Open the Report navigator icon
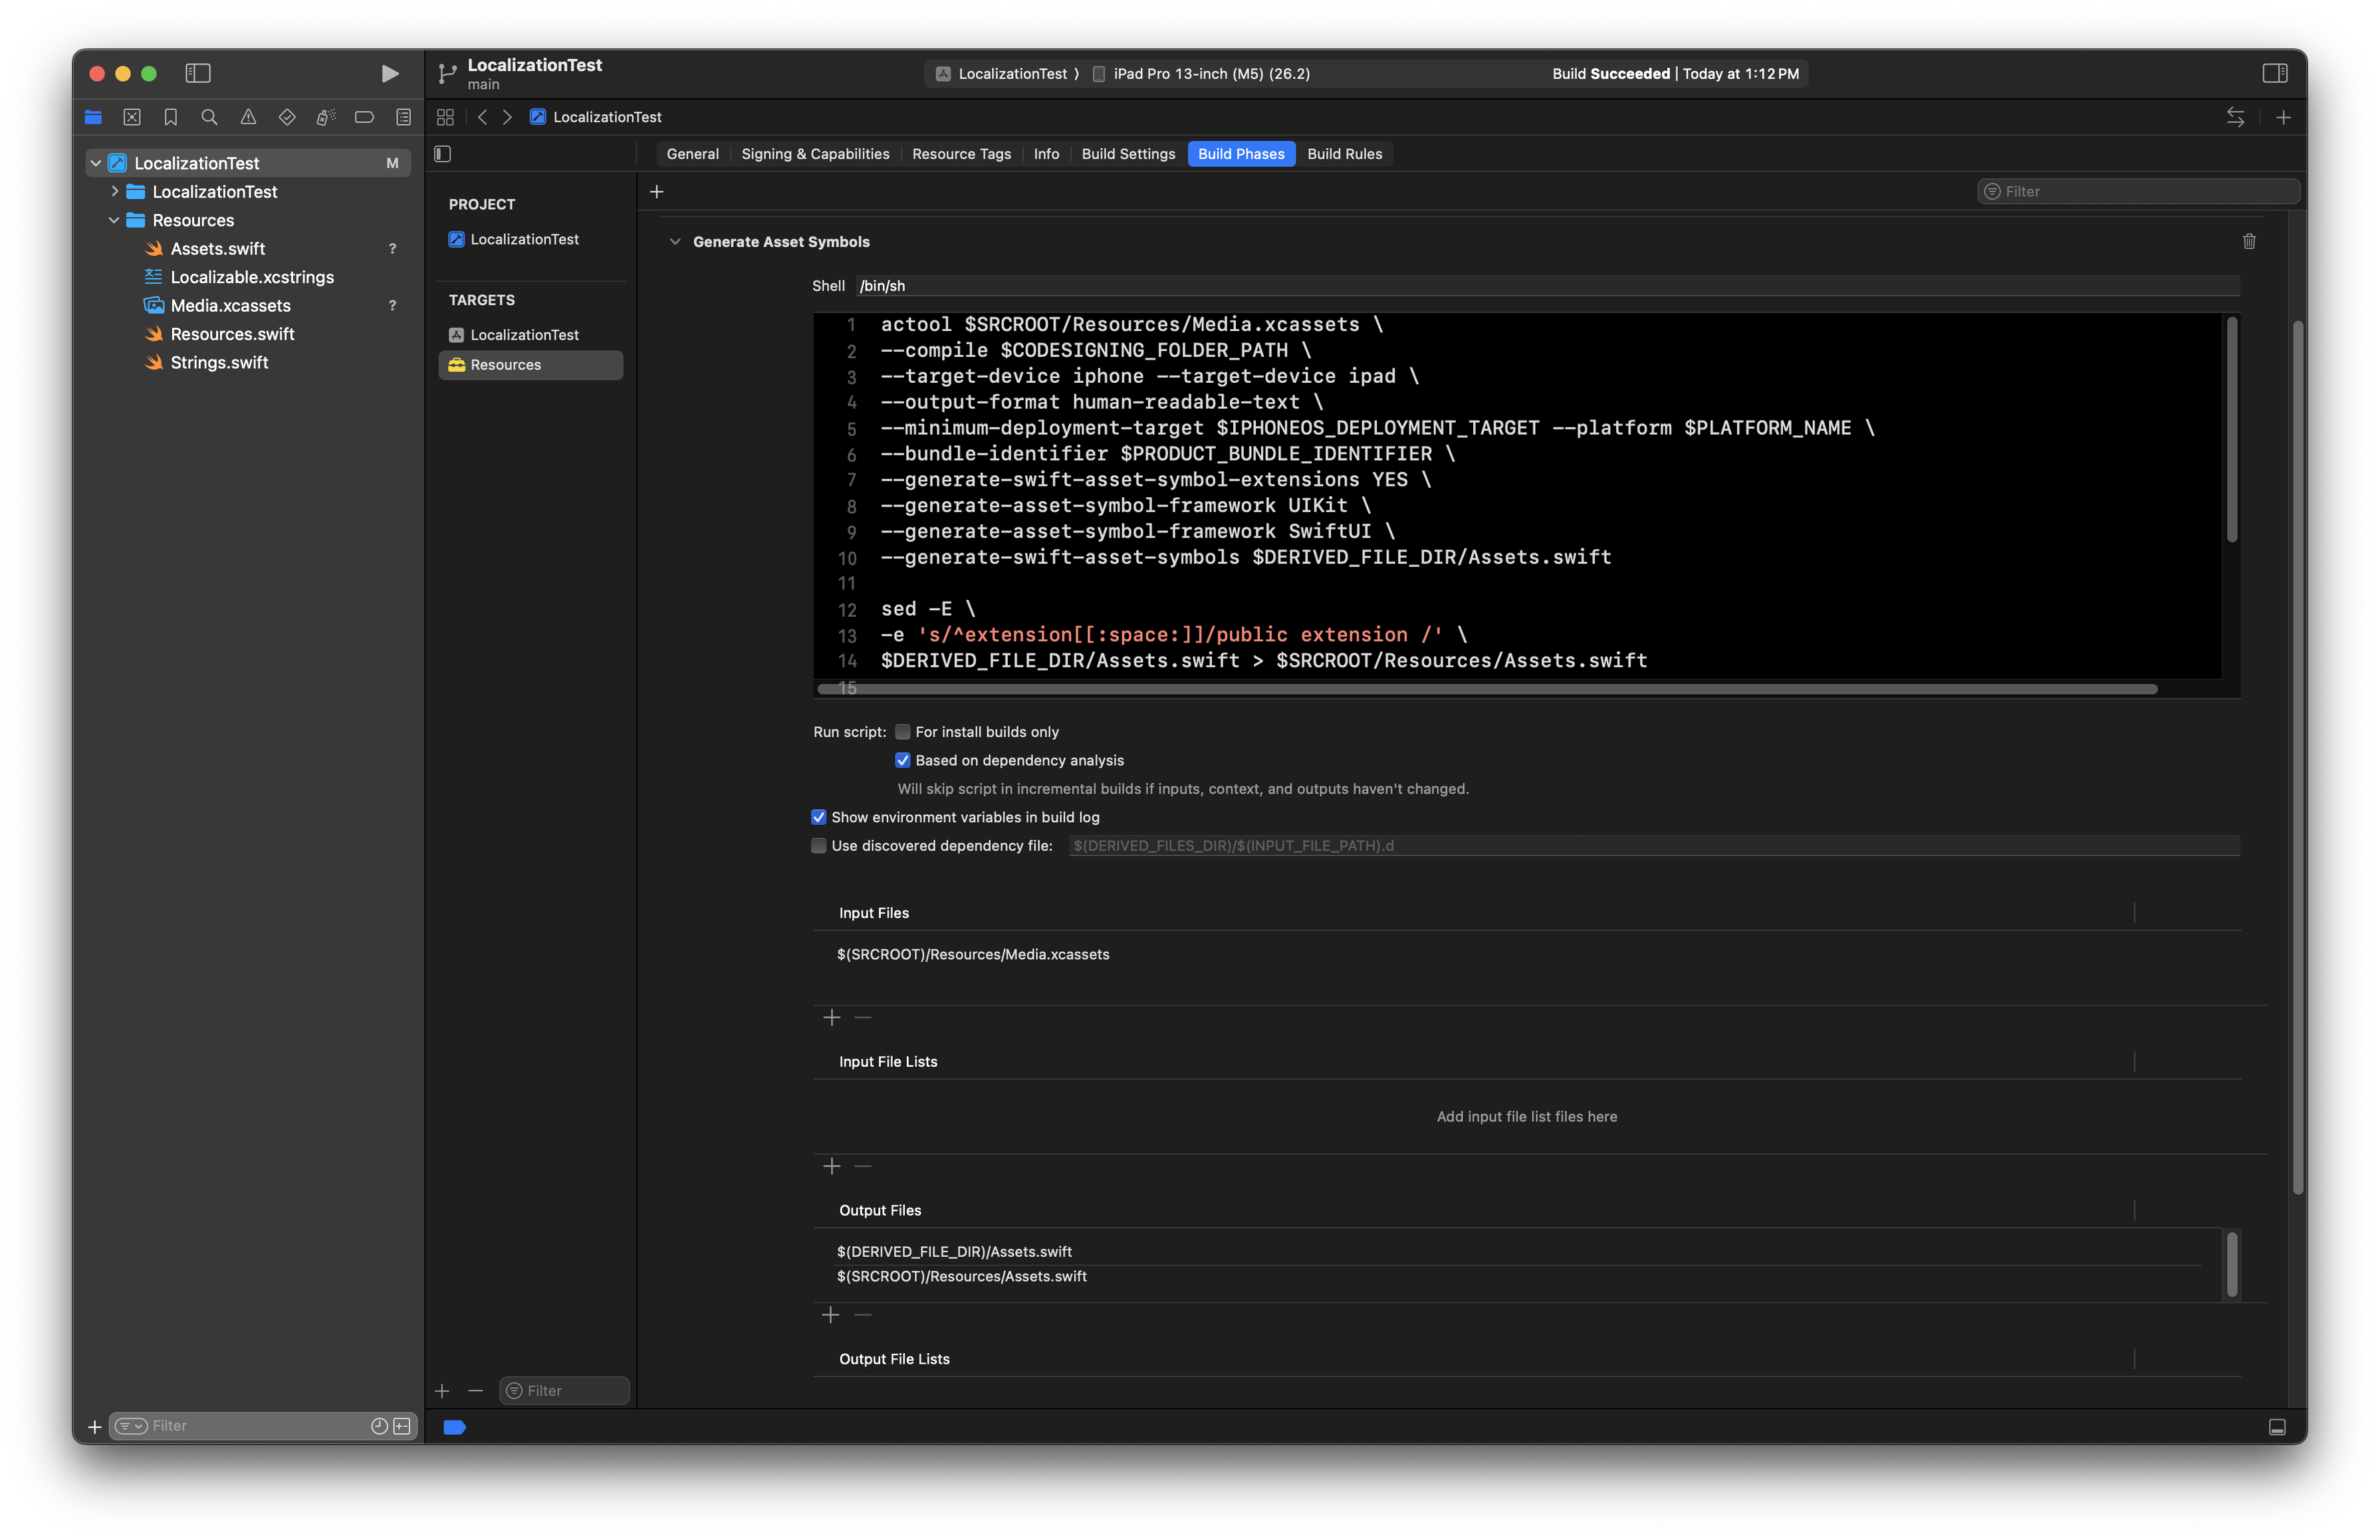The image size is (2380, 1540). tap(403, 117)
